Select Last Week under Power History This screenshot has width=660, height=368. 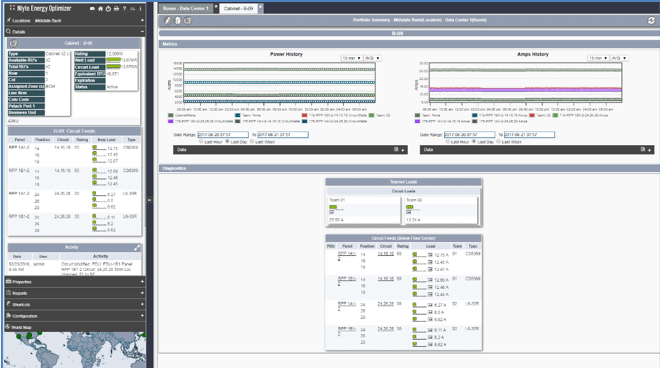point(252,141)
